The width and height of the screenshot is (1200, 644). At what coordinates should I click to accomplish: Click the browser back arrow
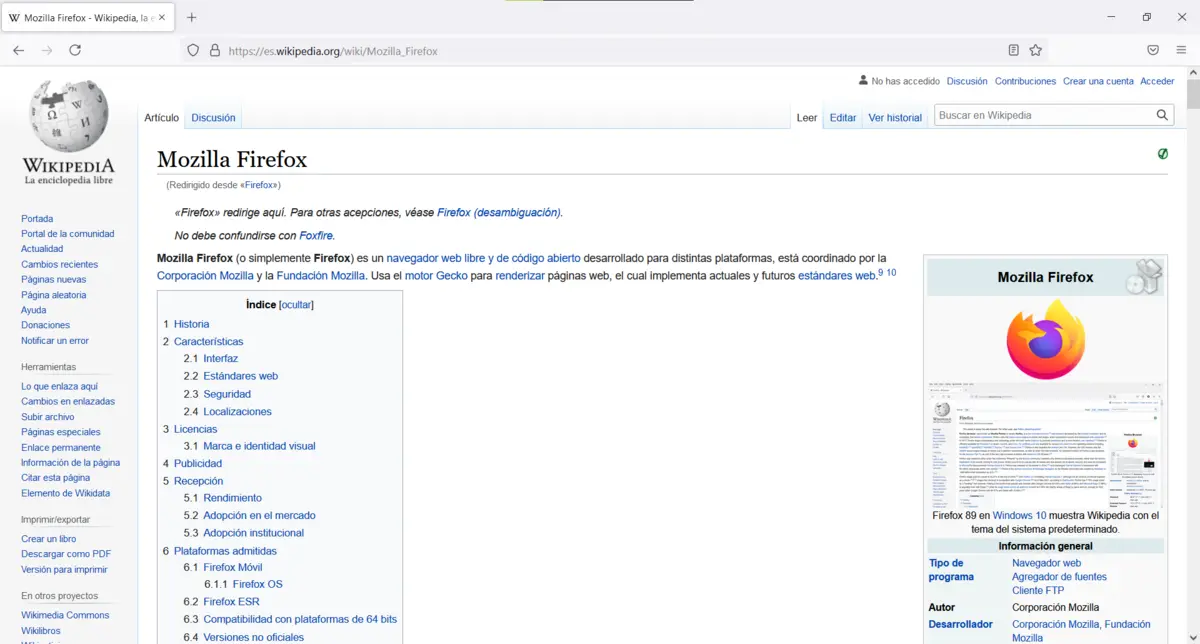19,50
